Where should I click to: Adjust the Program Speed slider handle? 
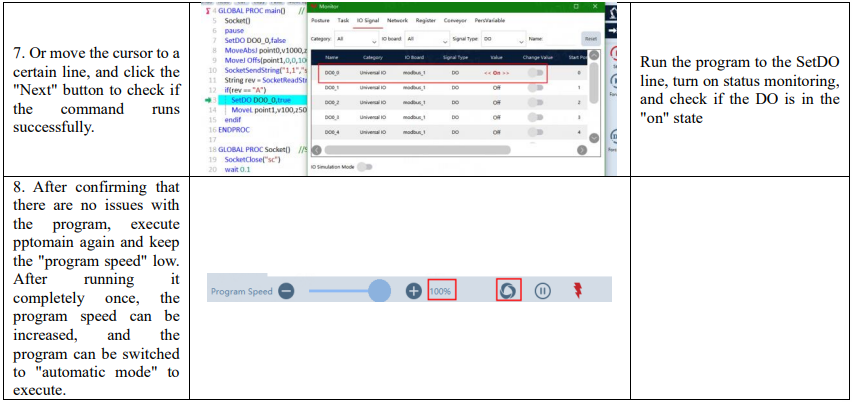coord(379,291)
